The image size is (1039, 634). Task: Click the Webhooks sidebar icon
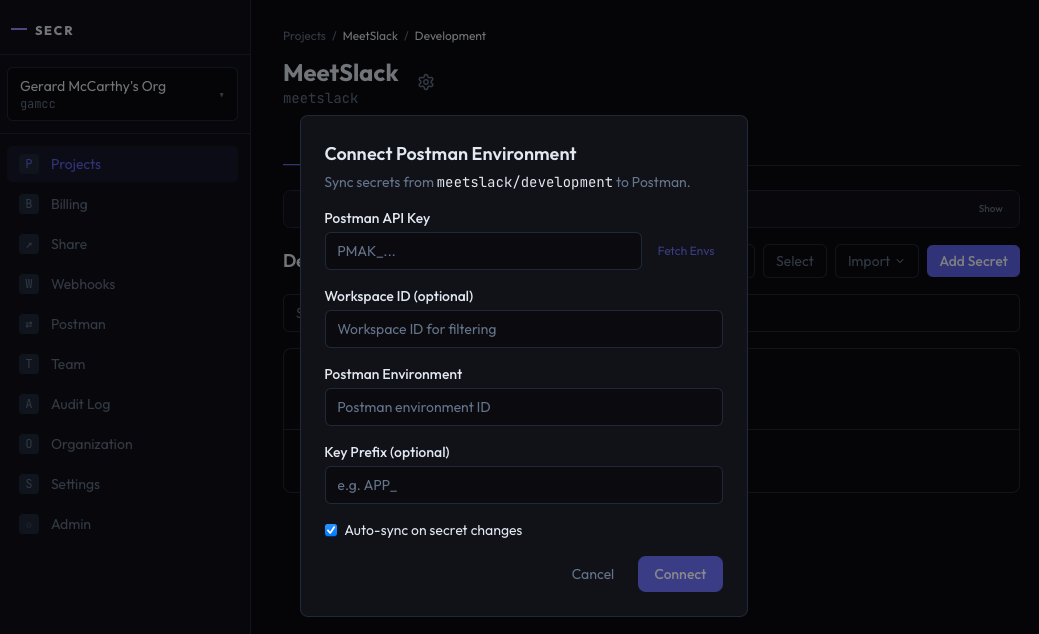tap(29, 284)
